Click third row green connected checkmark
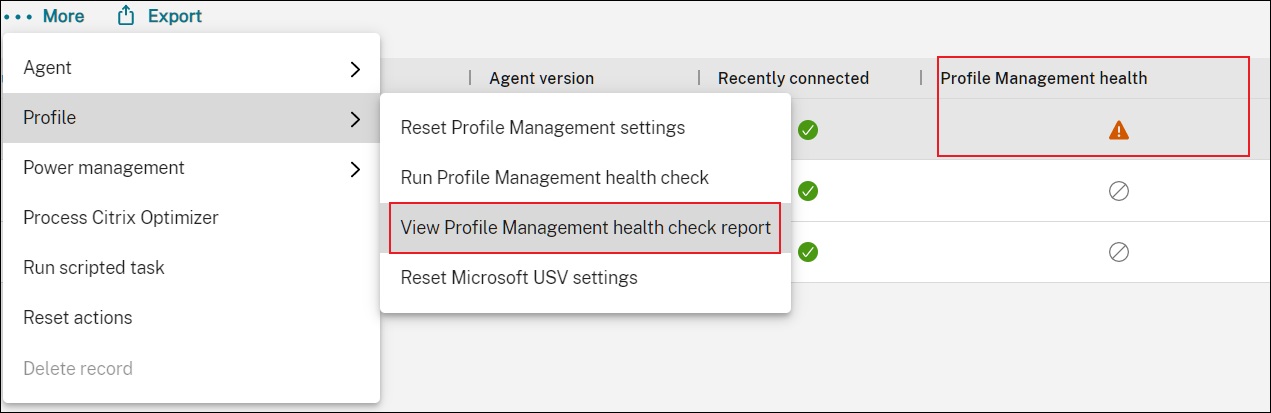Image resolution: width=1271 pixels, height=413 pixels. point(808,252)
